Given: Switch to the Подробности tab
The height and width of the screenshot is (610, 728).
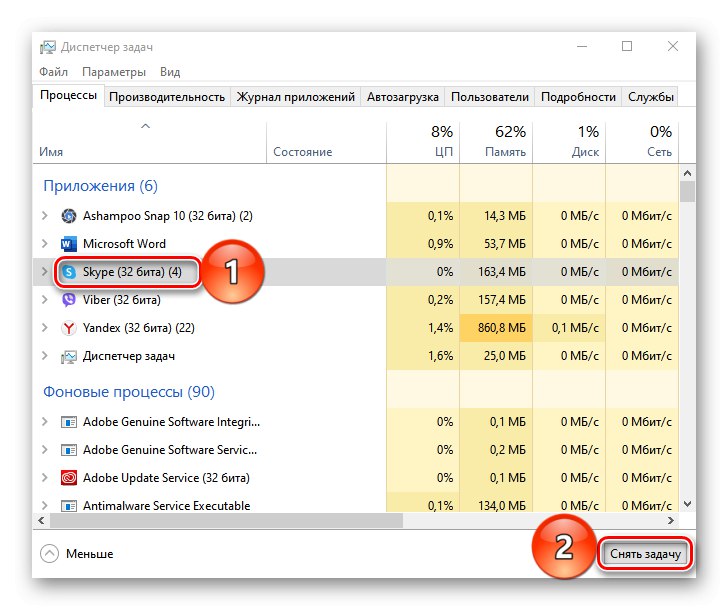Looking at the screenshot, I should [578, 97].
